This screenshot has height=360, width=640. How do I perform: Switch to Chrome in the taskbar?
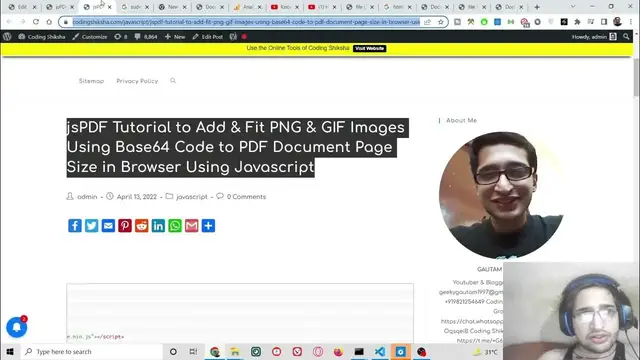click(215, 351)
